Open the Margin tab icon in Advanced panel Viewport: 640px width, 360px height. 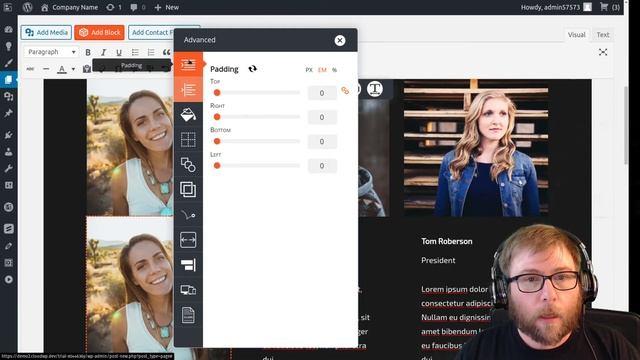click(188, 89)
